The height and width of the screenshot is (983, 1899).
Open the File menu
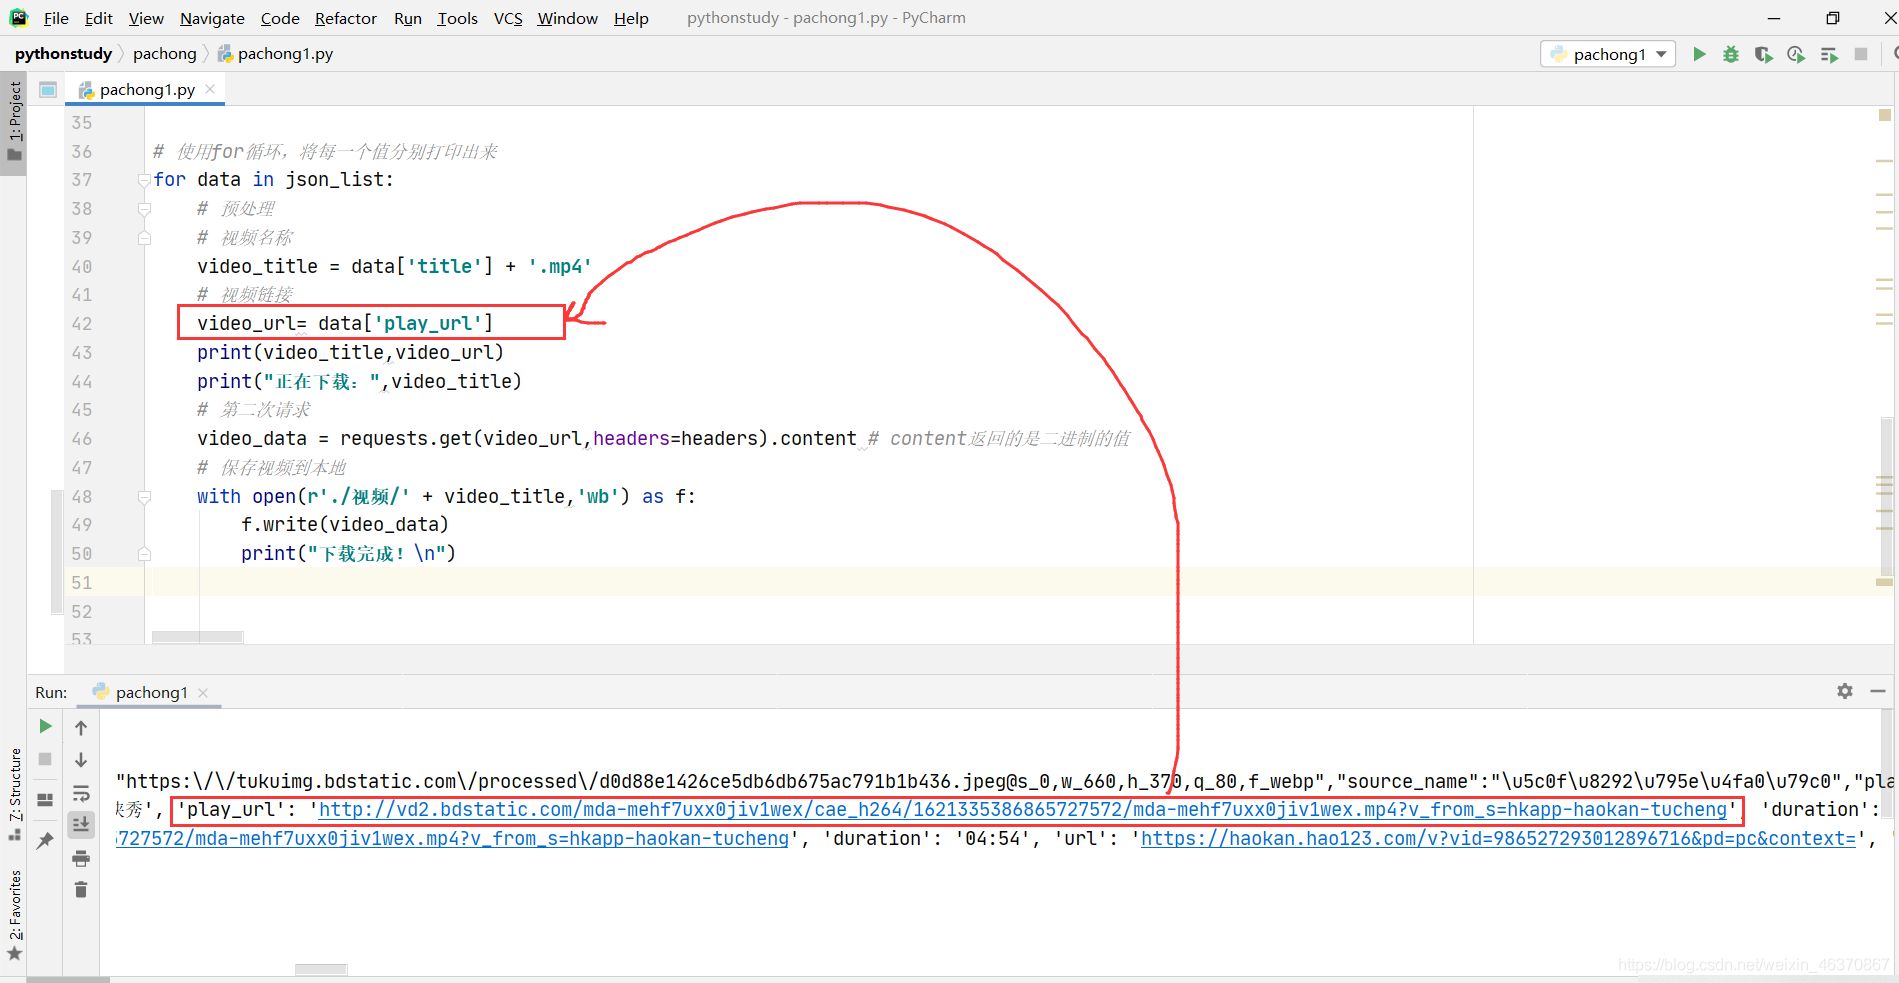(56, 18)
